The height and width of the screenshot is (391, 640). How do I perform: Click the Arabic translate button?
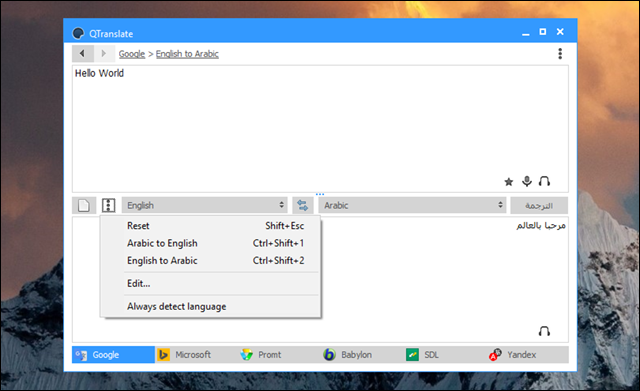539,205
